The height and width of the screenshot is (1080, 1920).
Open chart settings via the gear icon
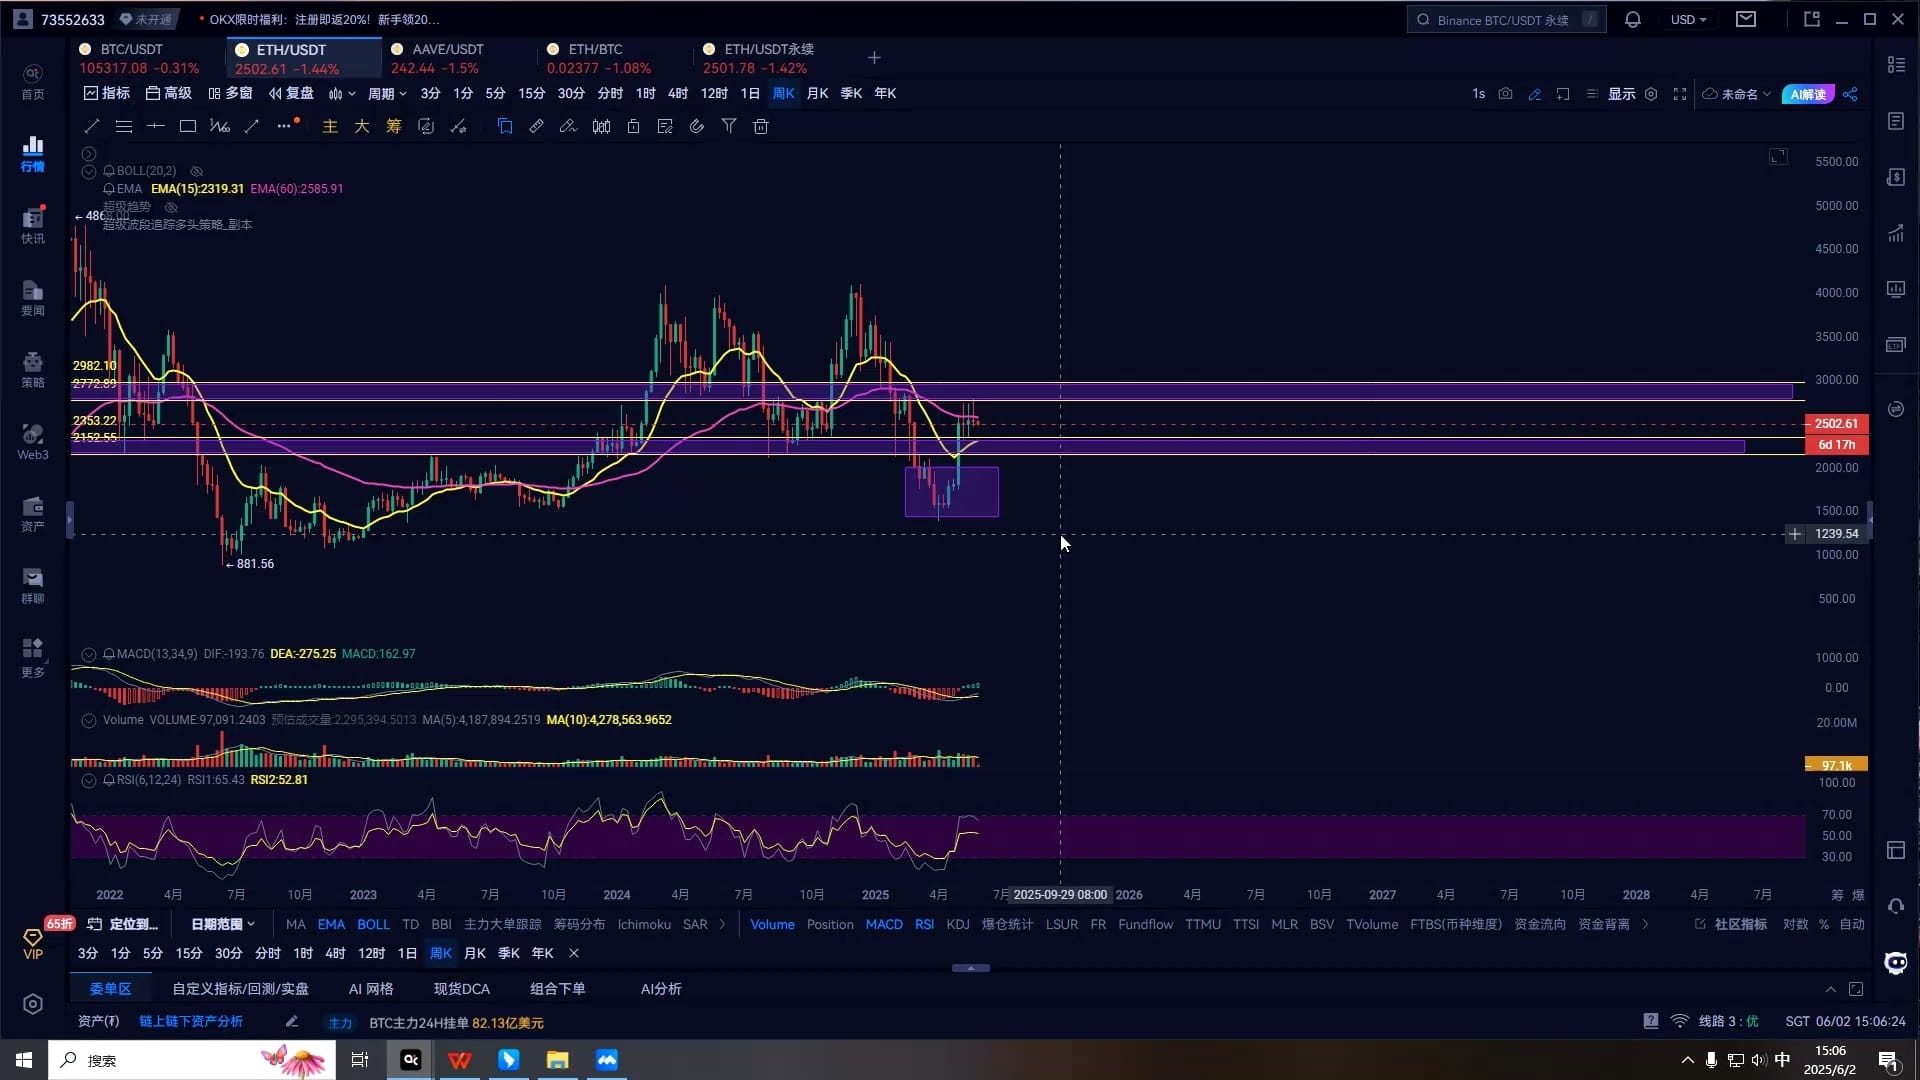pyautogui.click(x=1652, y=93)
